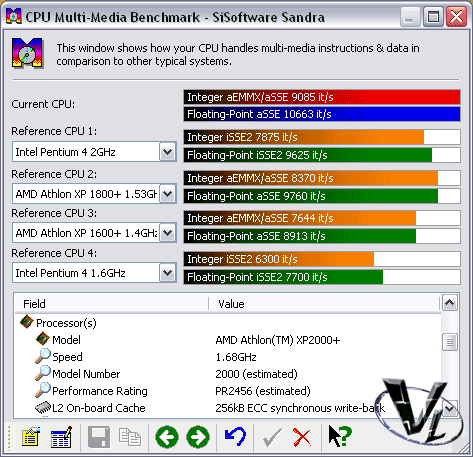473x457 pixels.
Task: Click the Copy documents icon
Action: pos(130,437)
